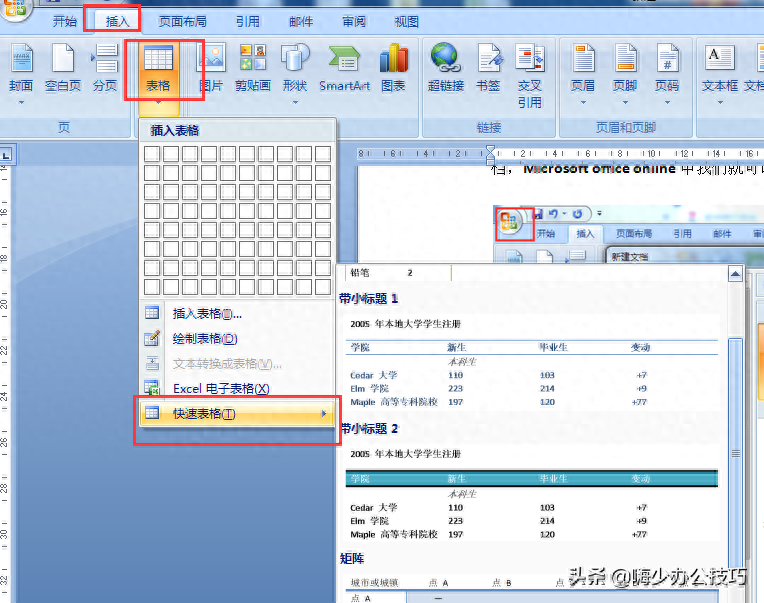This screenshot has width=764, height=603.
Task: Open the 审阅 review tab
Action: point(353,21)
